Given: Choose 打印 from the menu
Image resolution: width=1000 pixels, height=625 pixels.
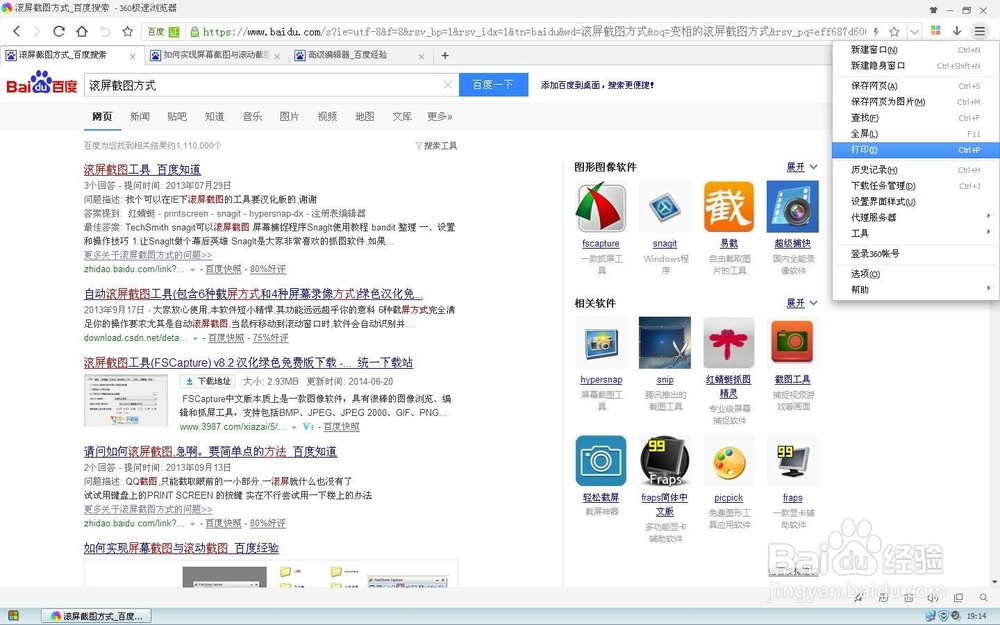Looking at the screenshot, I should point(916,150).
